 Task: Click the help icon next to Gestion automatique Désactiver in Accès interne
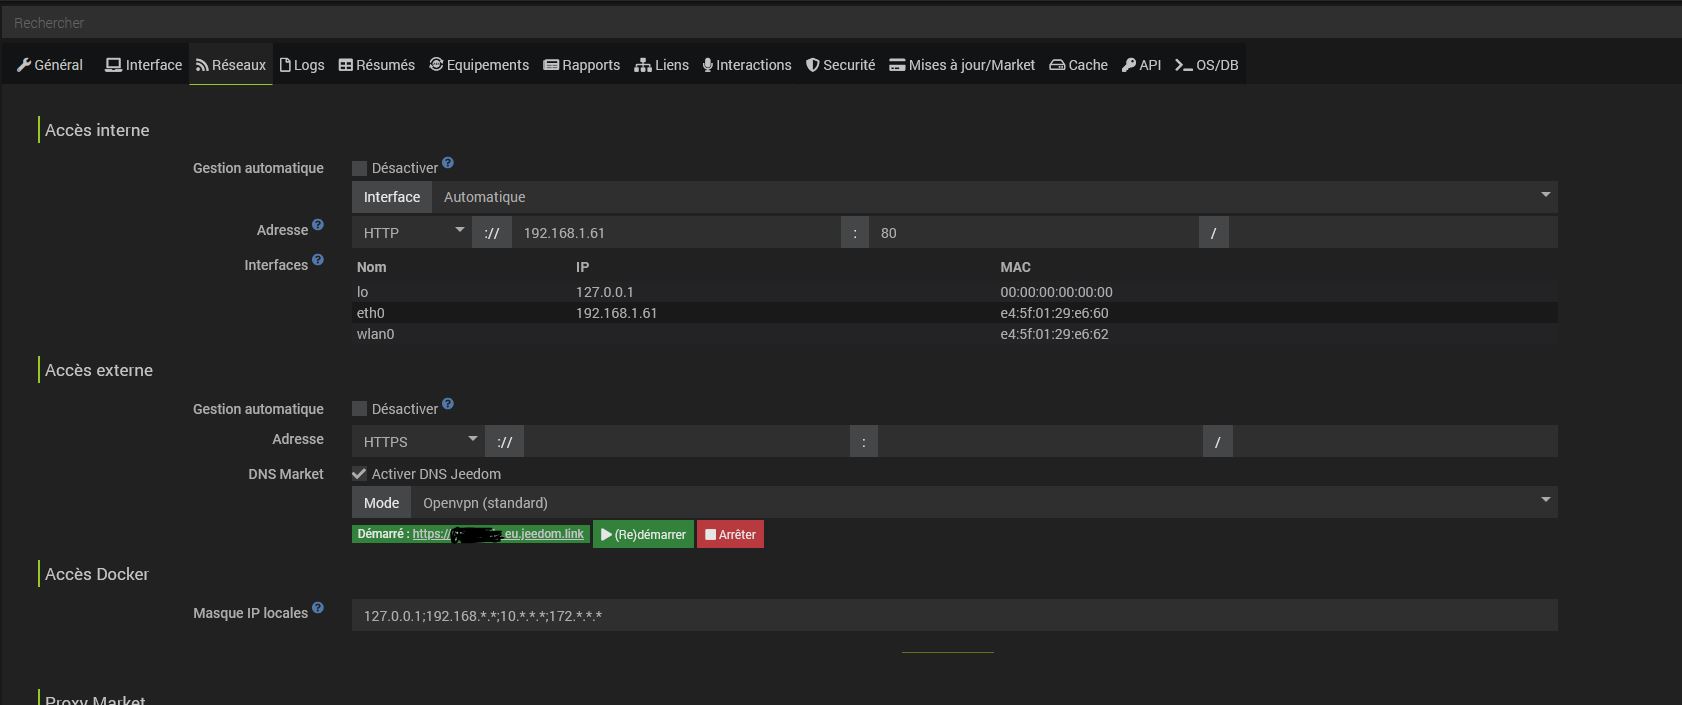click(448, 163)
